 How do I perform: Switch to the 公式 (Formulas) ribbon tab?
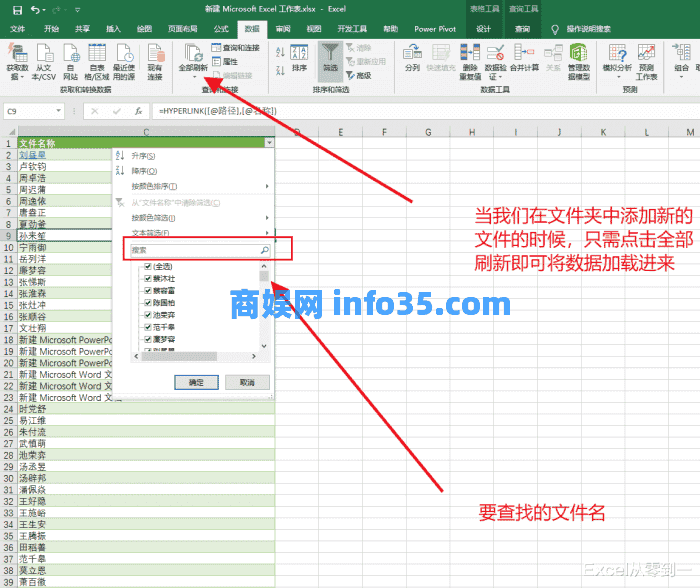[x=221, y=29]
